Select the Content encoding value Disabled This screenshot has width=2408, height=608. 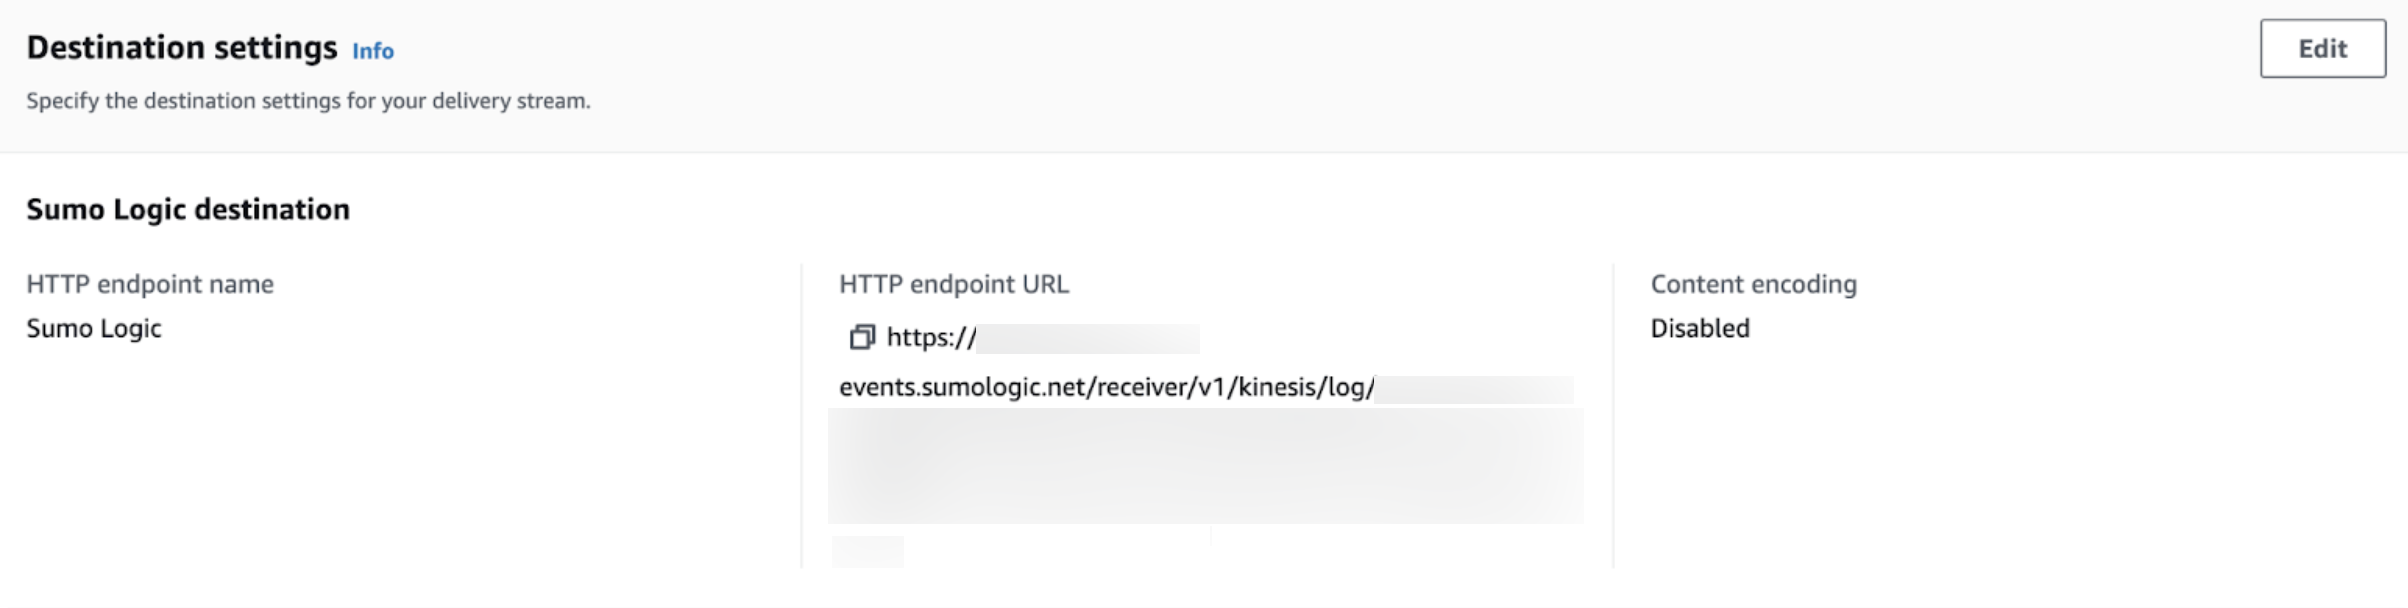point(1700,327)
